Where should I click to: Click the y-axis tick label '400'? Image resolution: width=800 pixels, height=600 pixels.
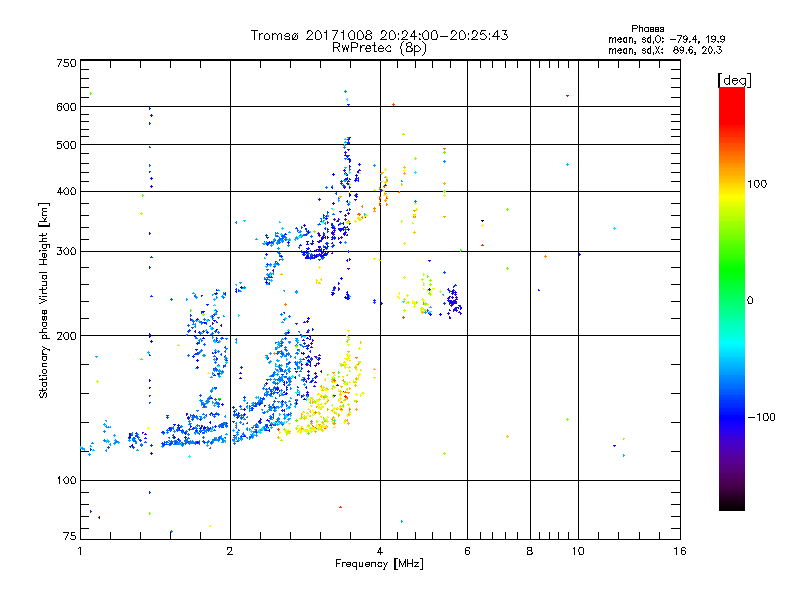(x=67, y=192)
